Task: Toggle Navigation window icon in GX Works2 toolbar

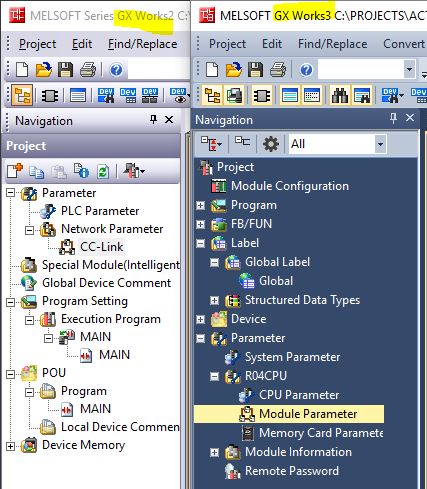Action: pyautogui.click(x=22, y=95)
